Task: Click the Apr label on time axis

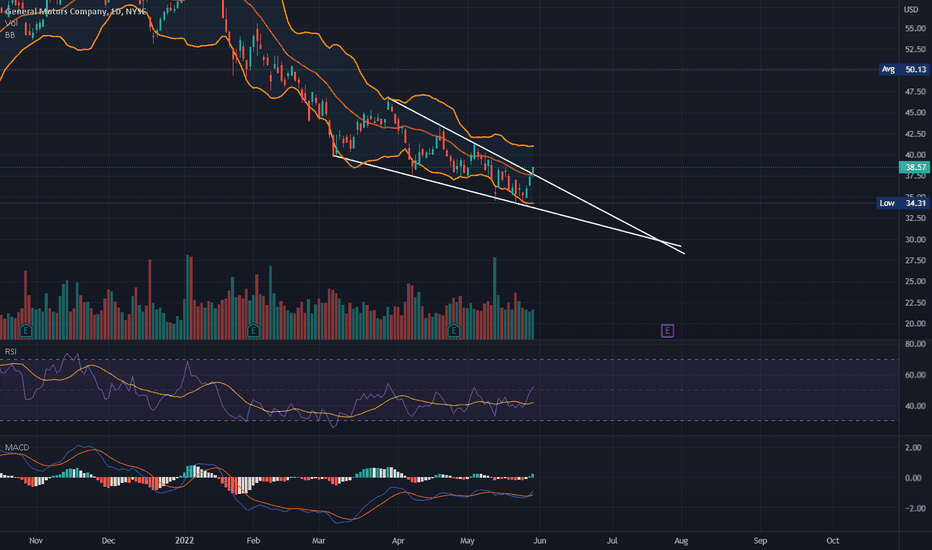Action: 398,540
